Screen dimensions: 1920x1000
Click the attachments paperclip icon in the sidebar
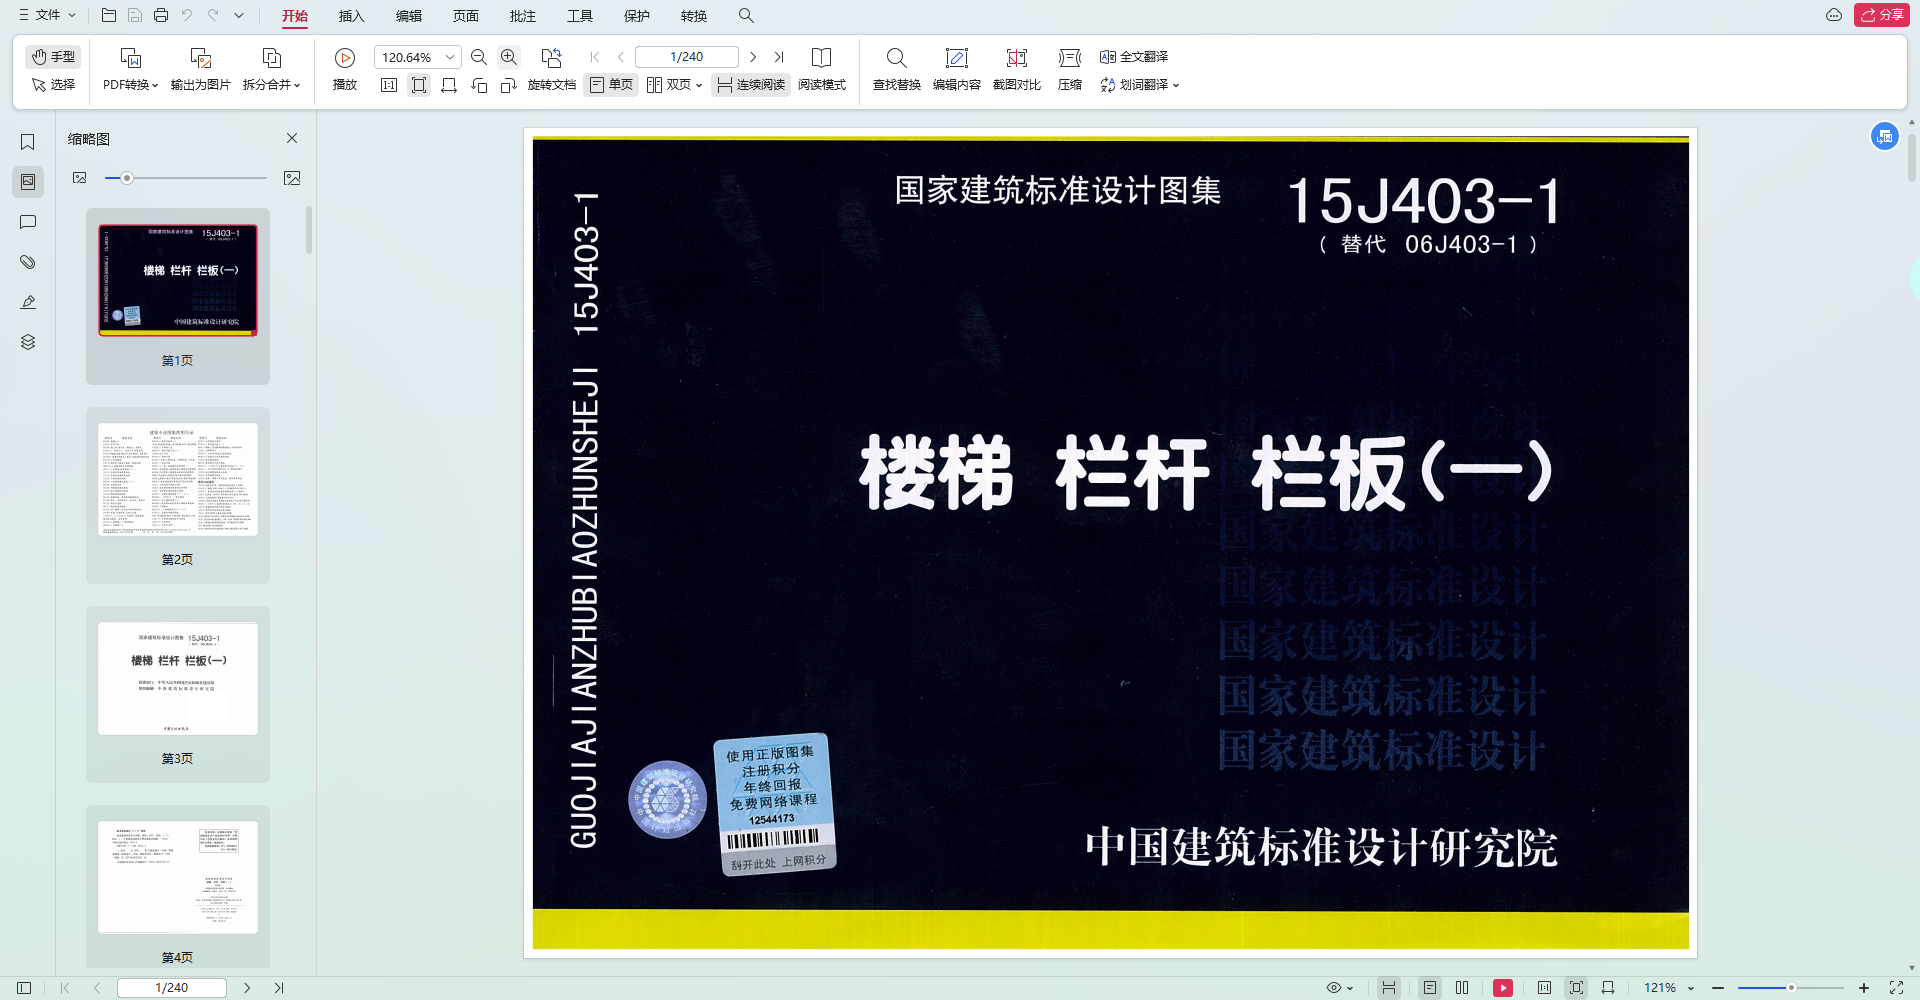27,261
